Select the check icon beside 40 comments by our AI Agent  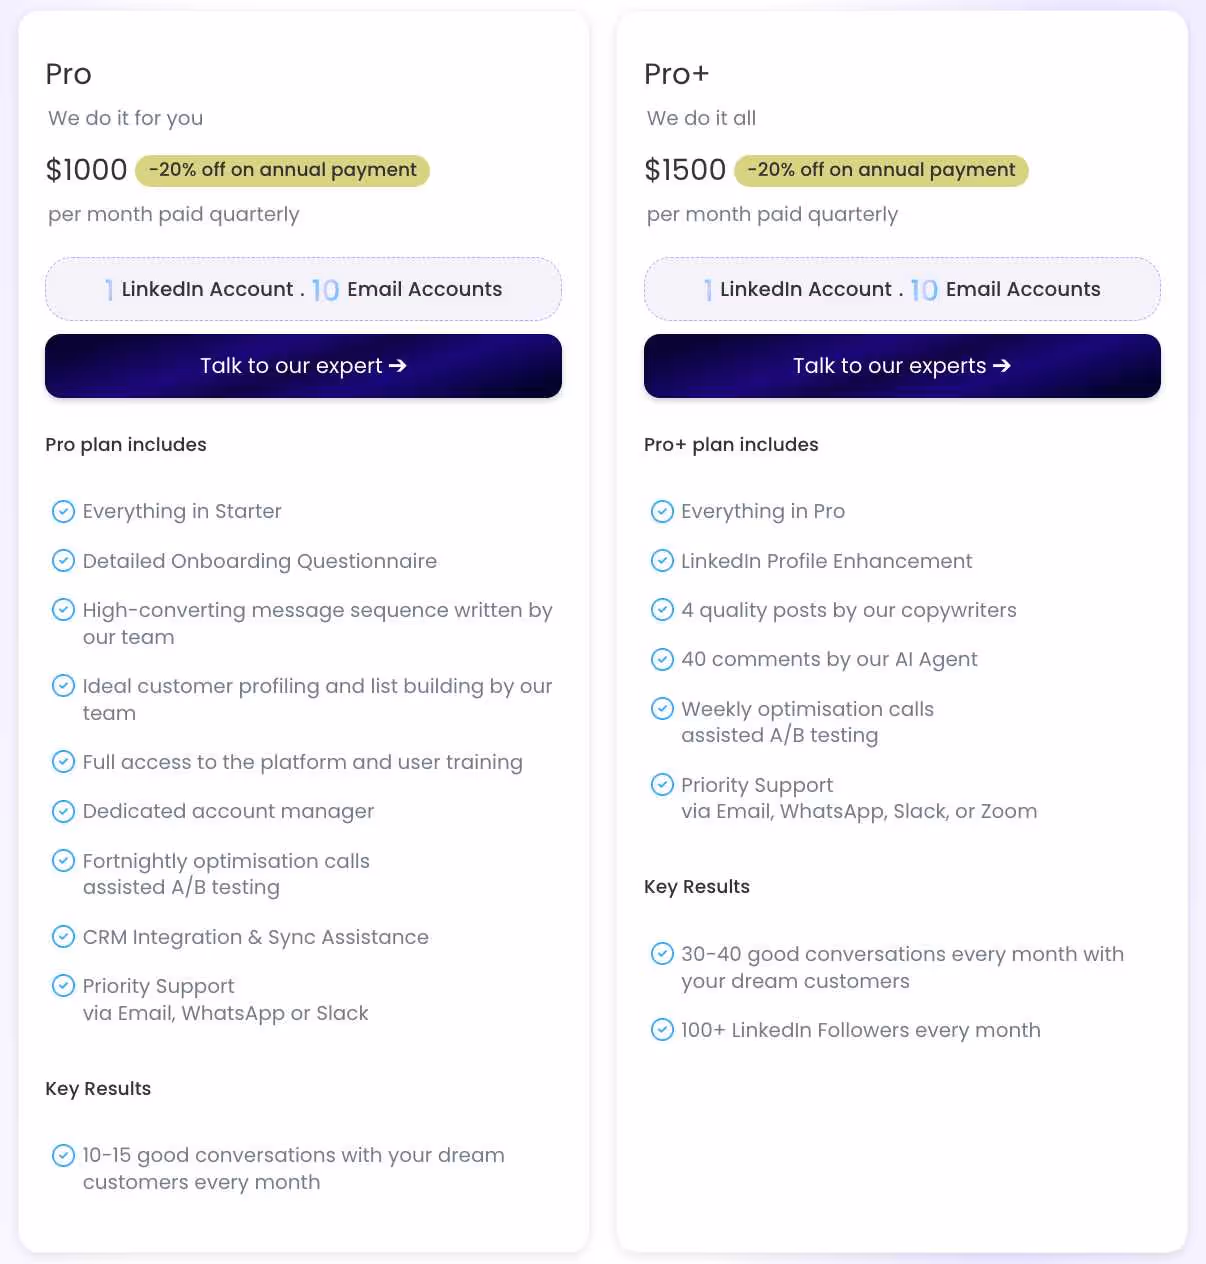point(662,659)
